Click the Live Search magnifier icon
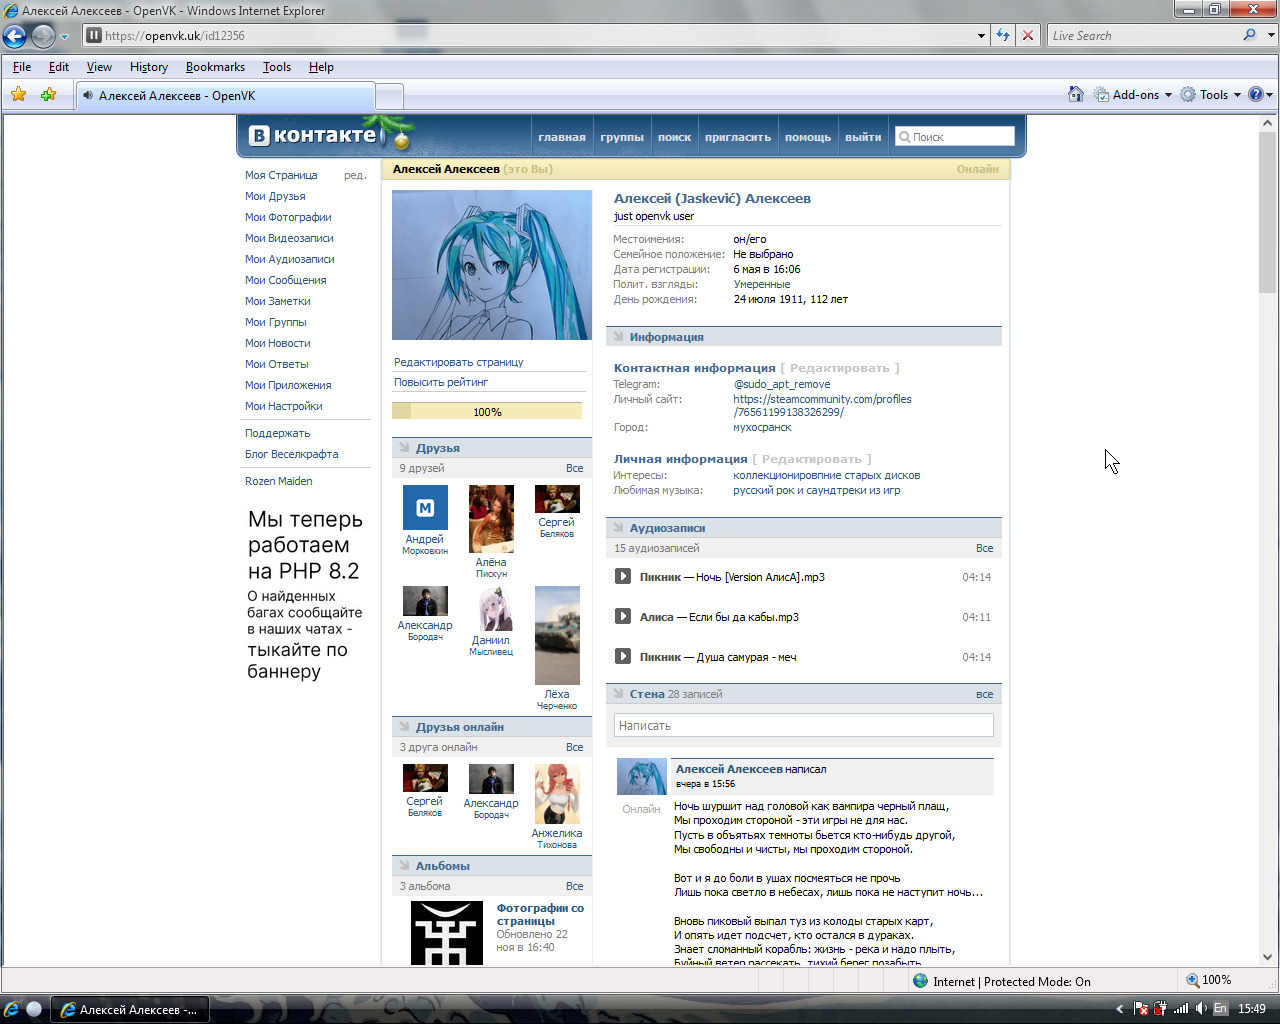1280x1024 pixels. pyautogui.click(x=1249, y=35)
